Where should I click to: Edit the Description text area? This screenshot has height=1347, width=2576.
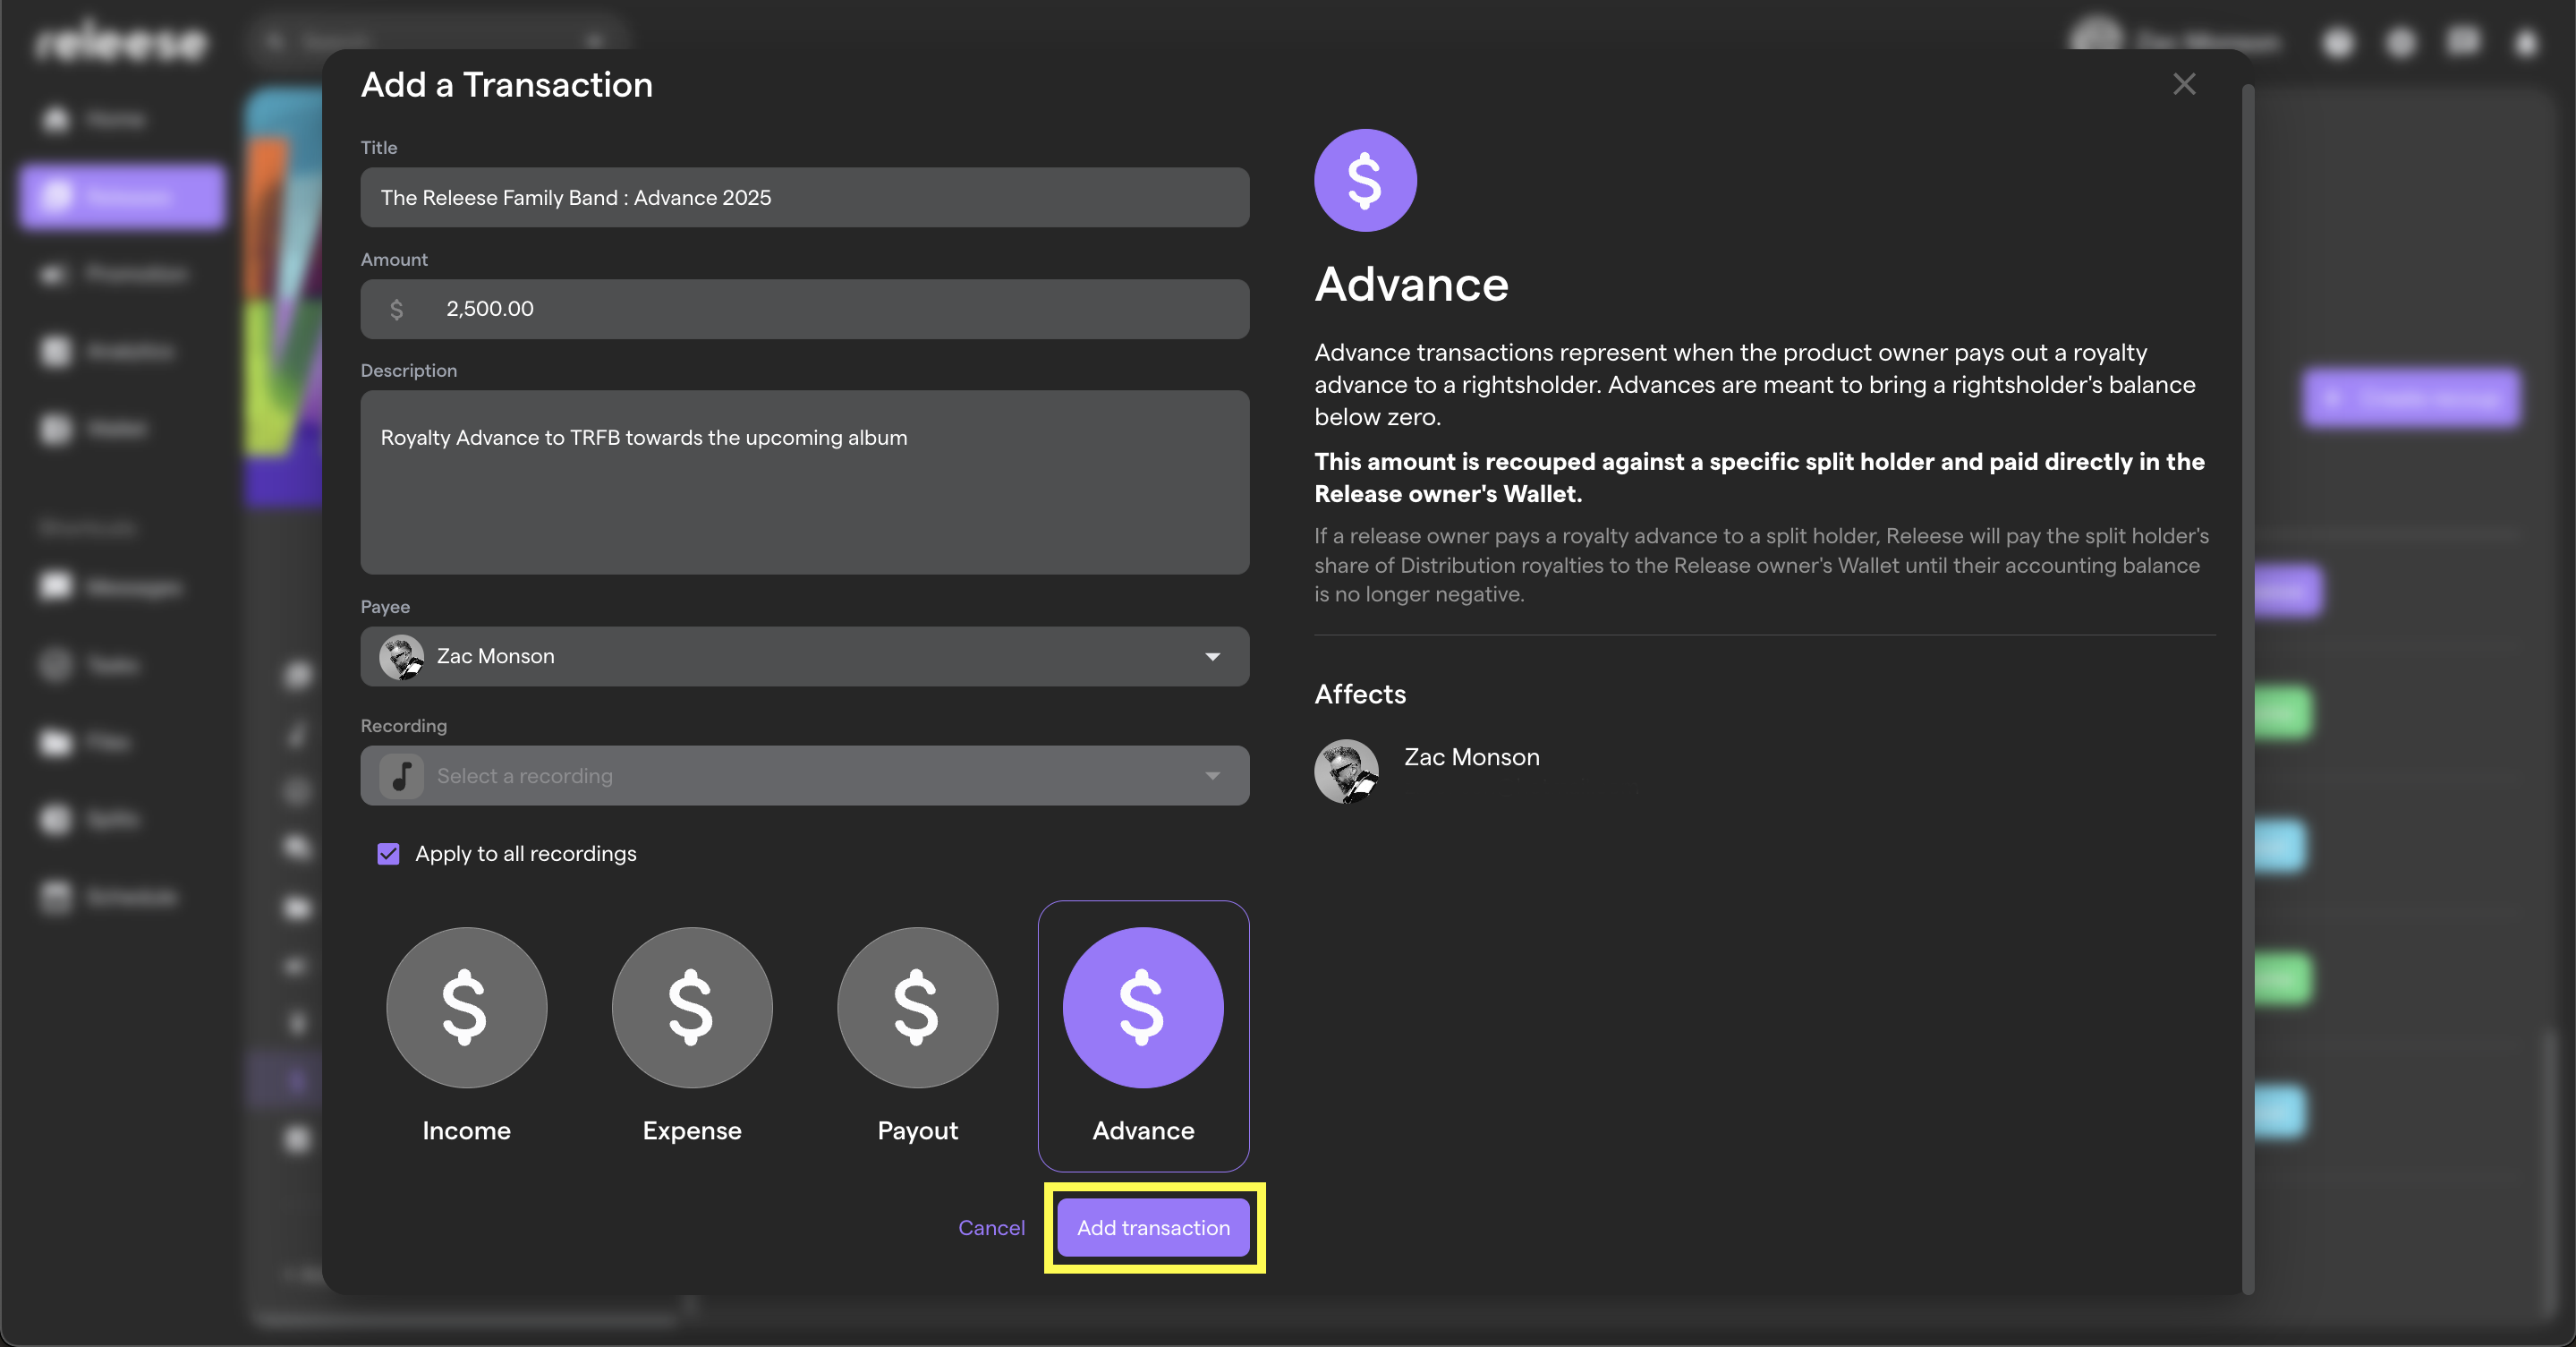804,482
